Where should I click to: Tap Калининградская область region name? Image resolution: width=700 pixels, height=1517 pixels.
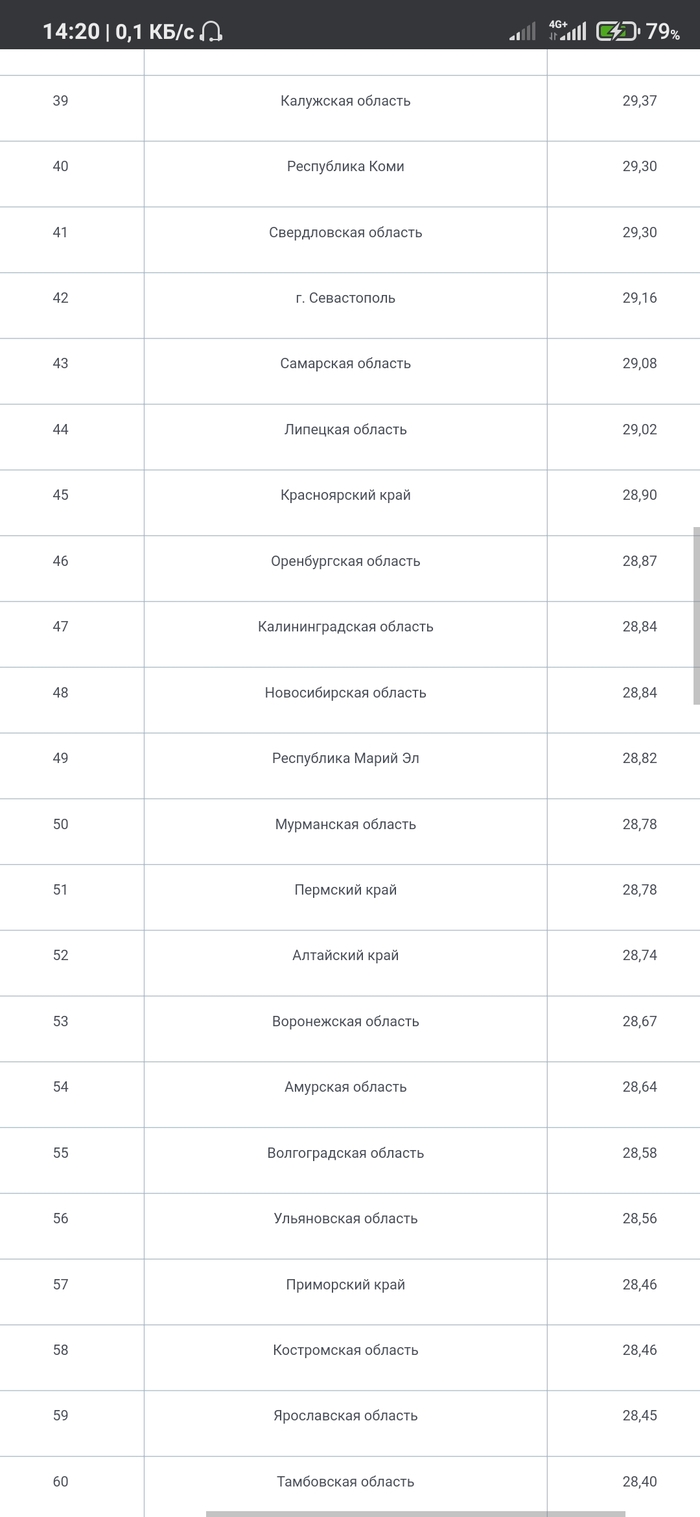pos(345,627)
